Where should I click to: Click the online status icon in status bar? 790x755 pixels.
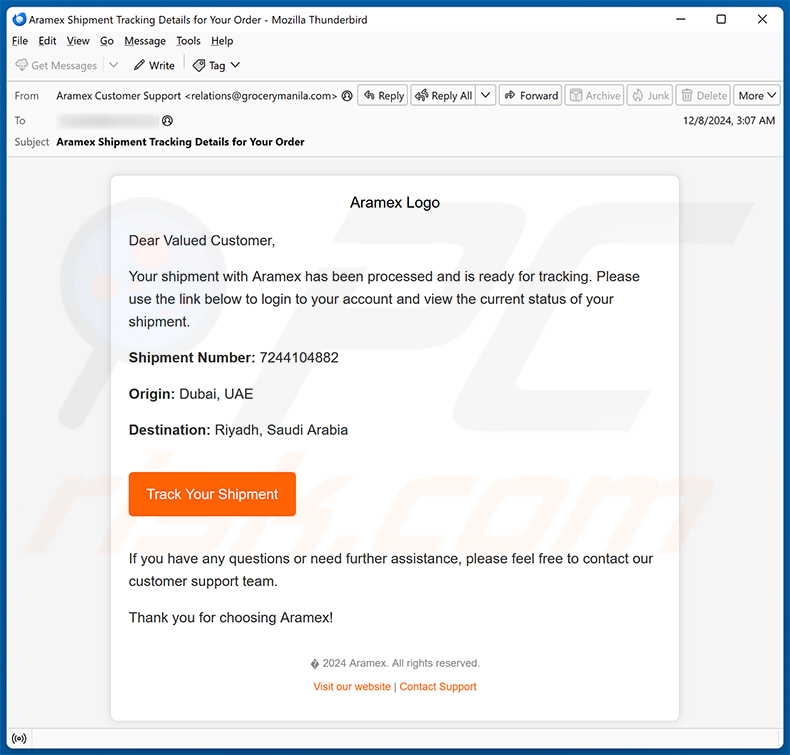19,738
